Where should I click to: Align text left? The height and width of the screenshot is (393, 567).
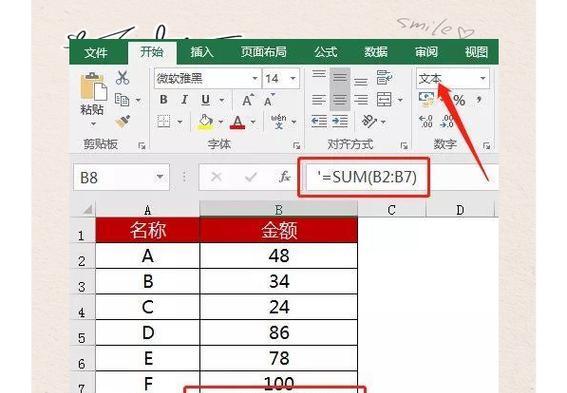[319, 99]
